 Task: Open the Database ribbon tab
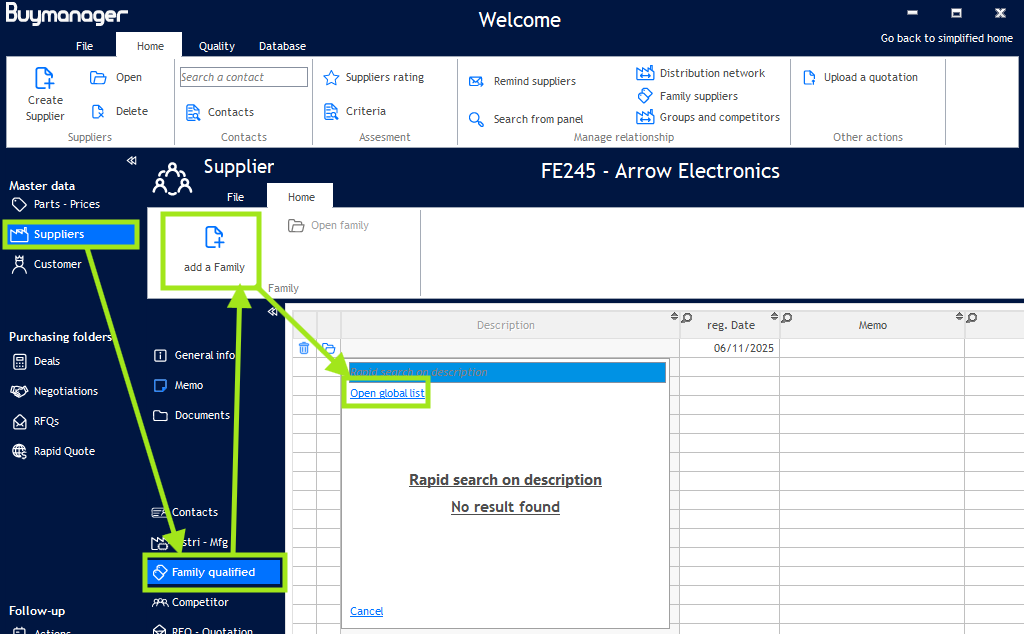pos(282,46)
